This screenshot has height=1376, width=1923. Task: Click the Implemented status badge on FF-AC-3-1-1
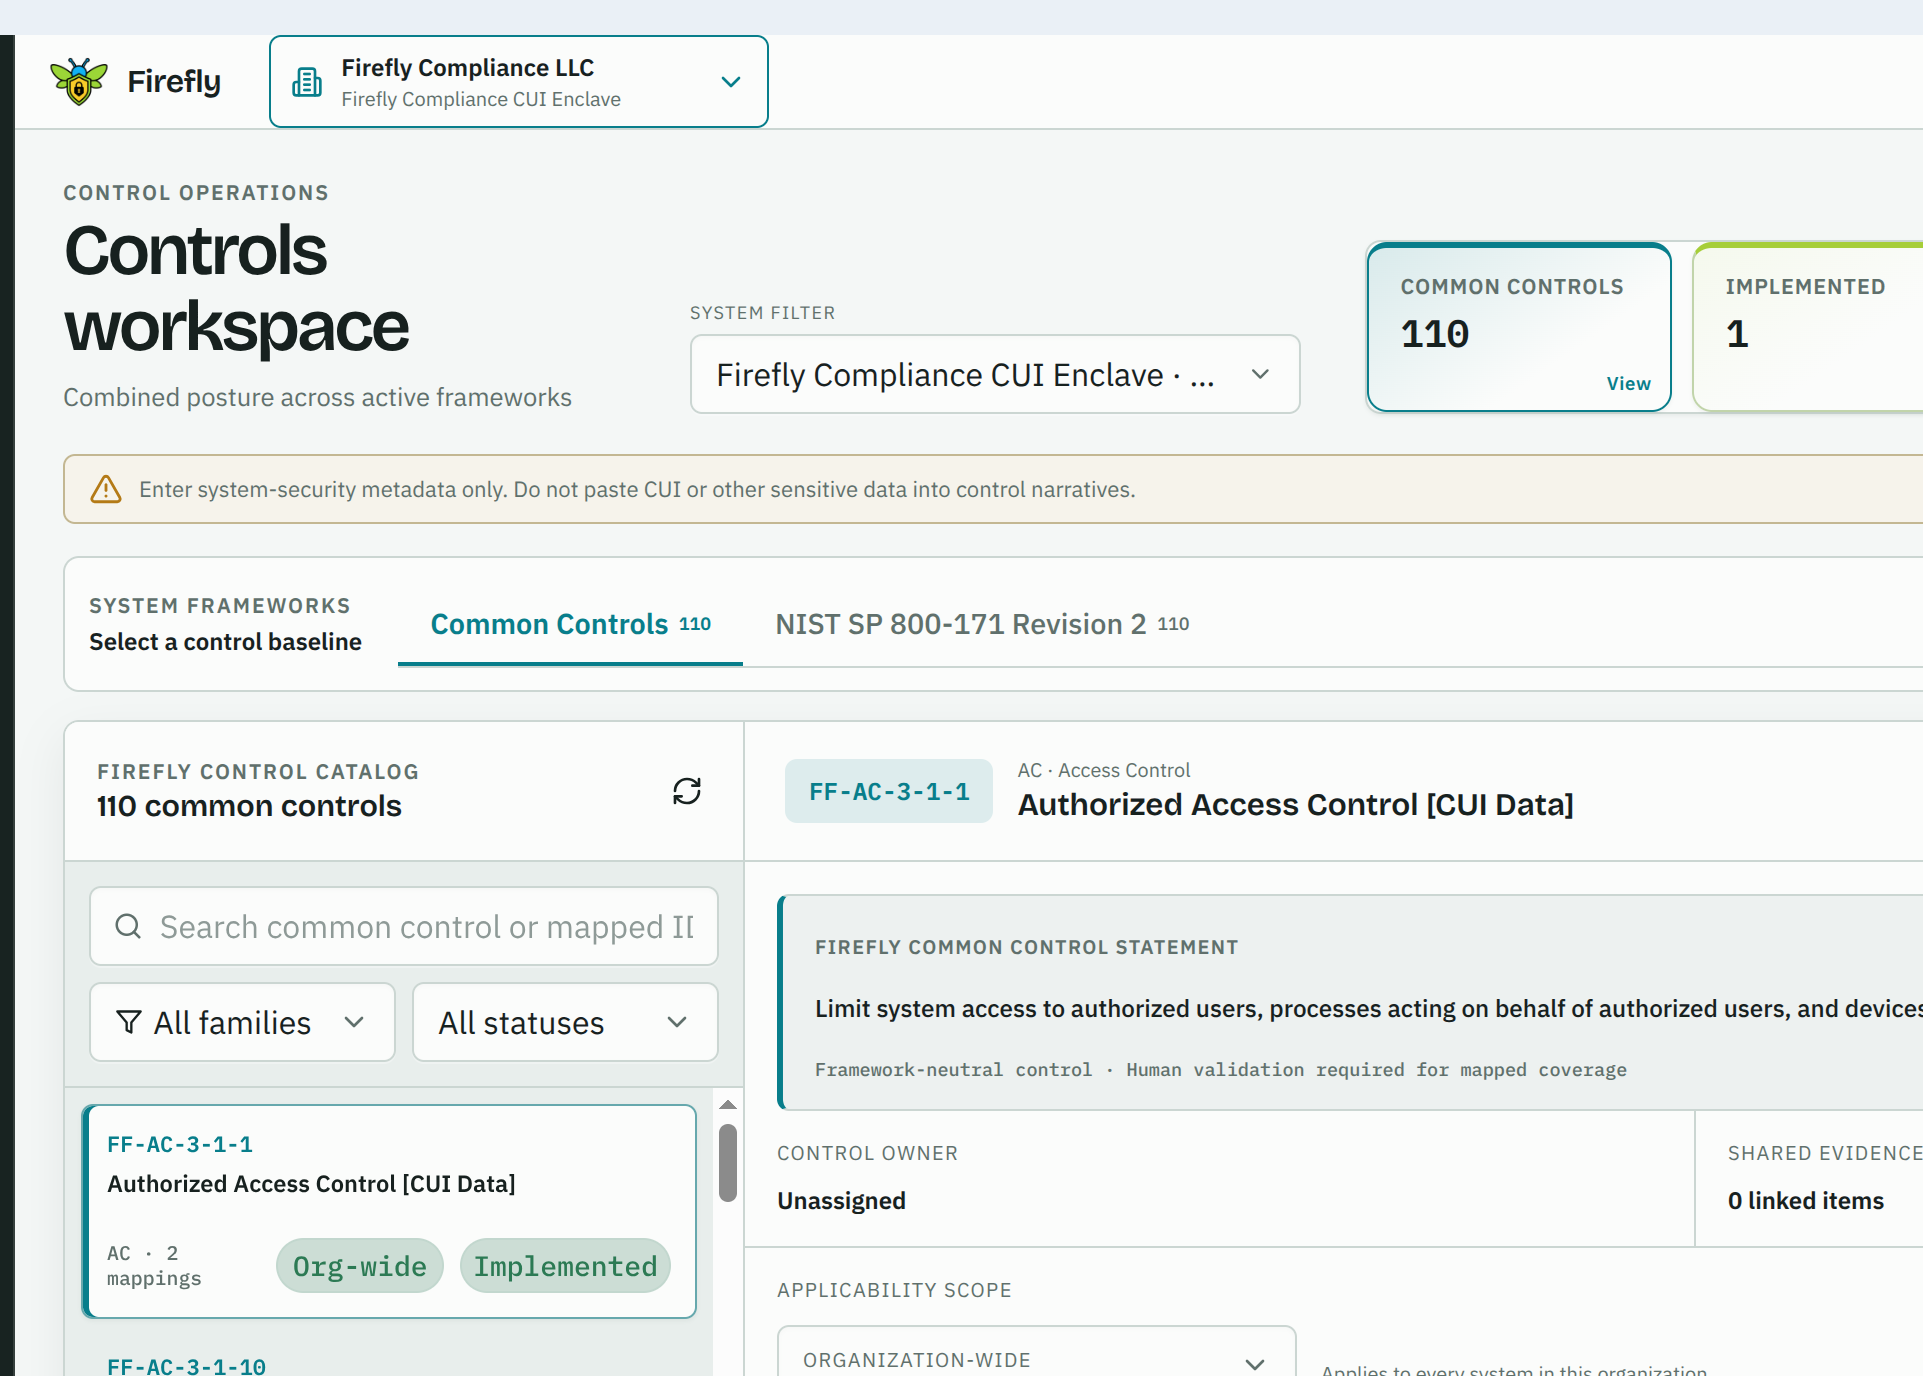click(x=565, y=1266)
